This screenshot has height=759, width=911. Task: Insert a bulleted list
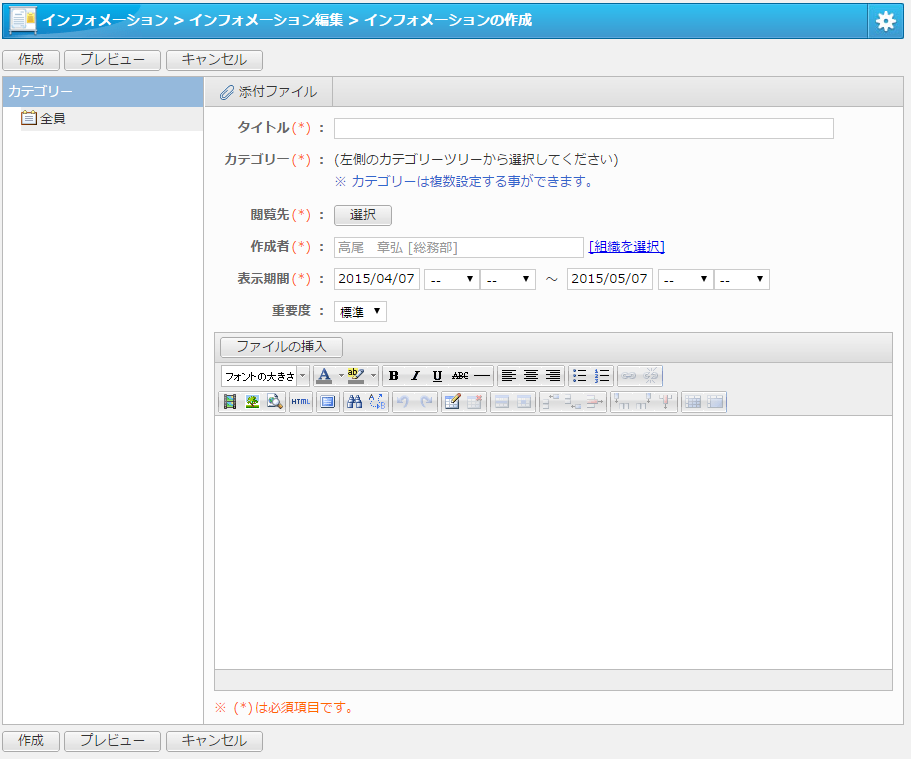pyautogui.click(x=580, y=376)
